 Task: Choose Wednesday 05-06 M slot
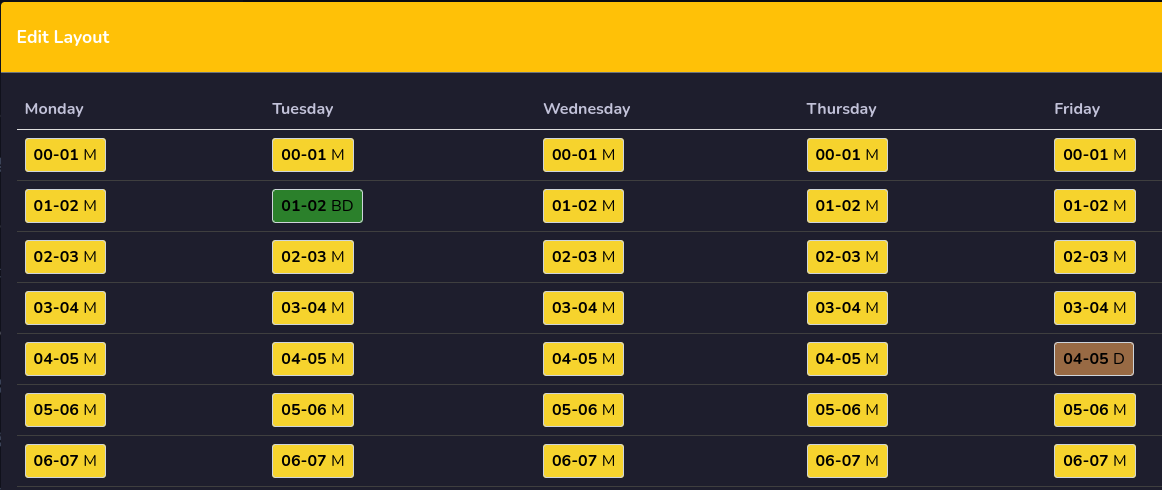(x=583, y=410)
